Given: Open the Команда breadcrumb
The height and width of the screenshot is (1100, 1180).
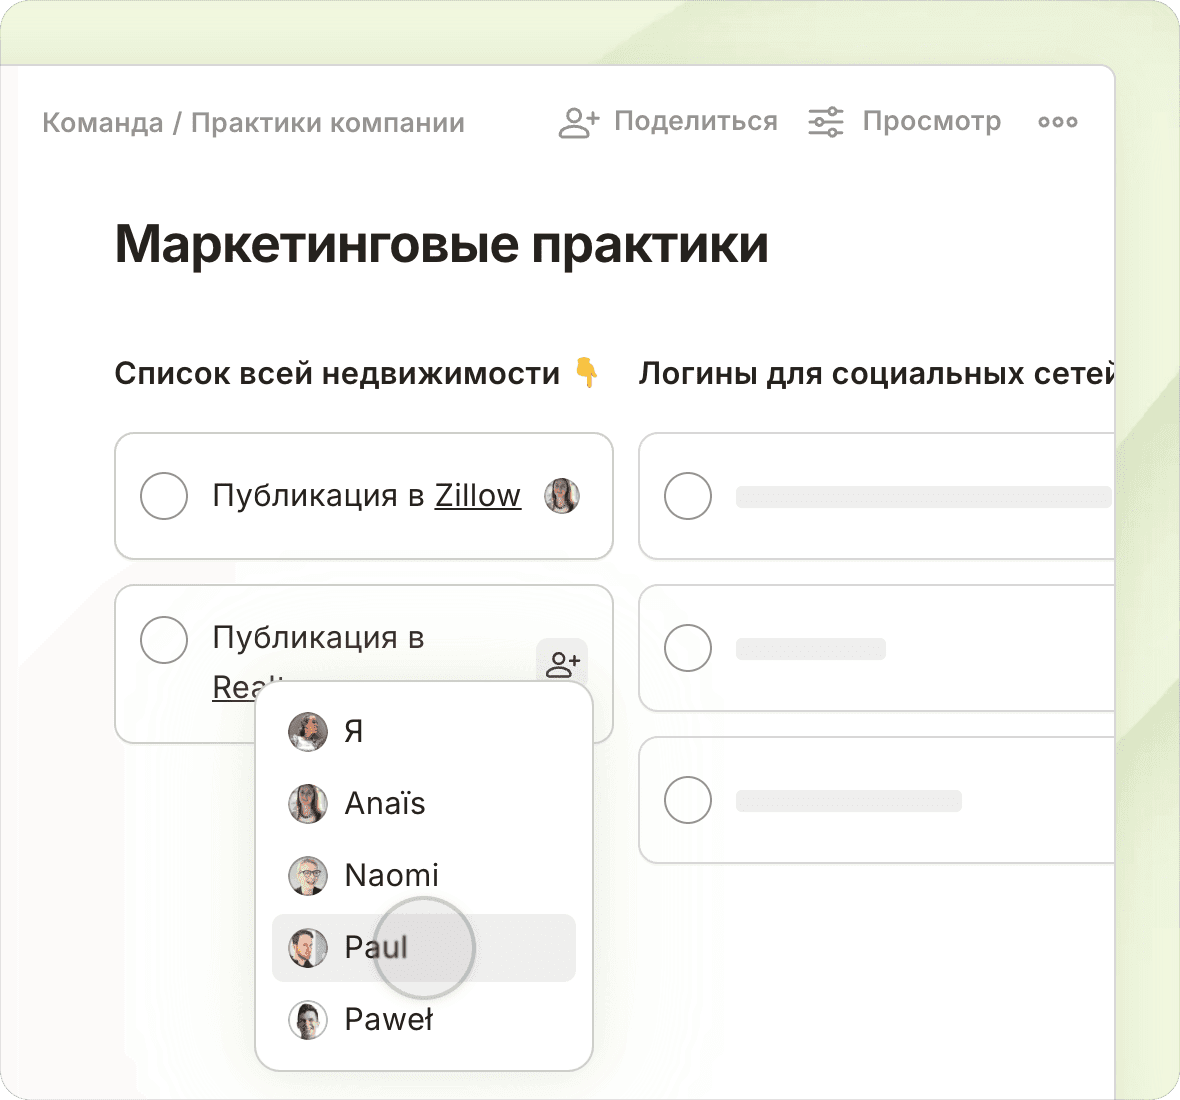Looking at the screenshot, I should pos(102,123).
